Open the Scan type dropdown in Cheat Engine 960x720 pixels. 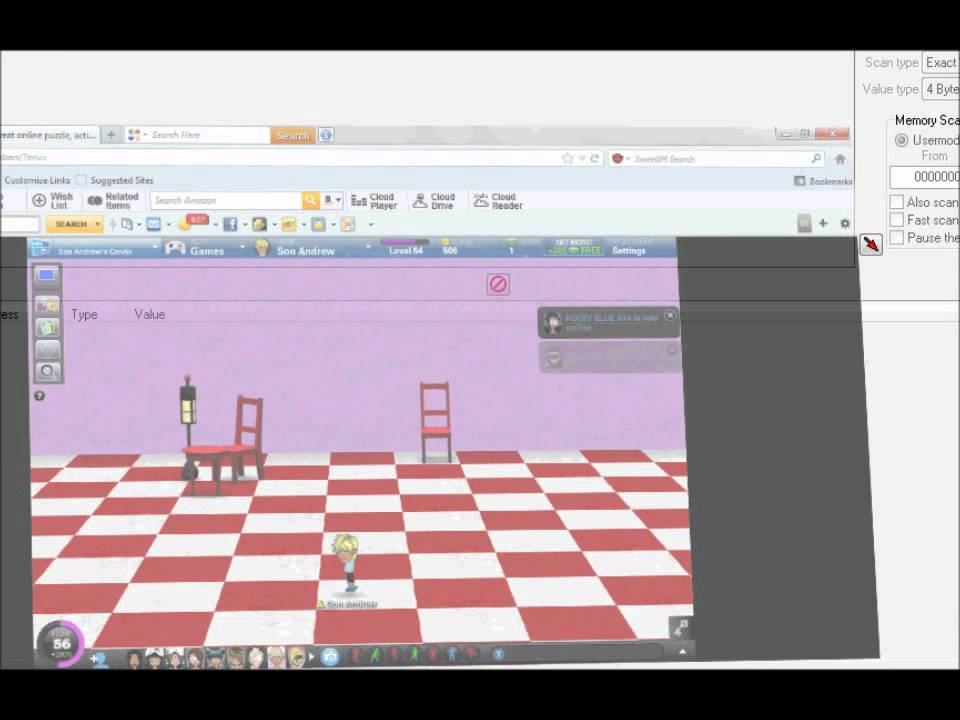[941, 62]
